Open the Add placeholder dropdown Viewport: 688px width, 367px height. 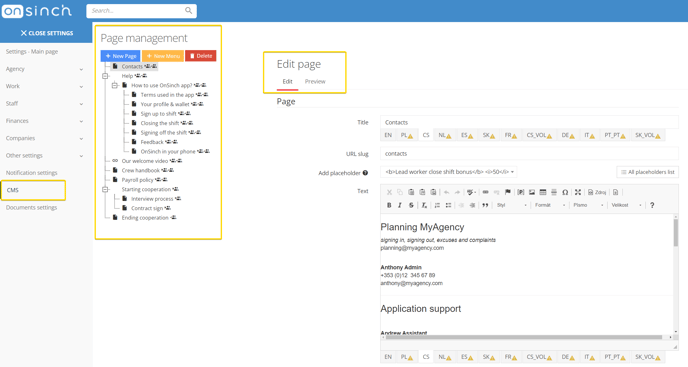click(449, 172)
